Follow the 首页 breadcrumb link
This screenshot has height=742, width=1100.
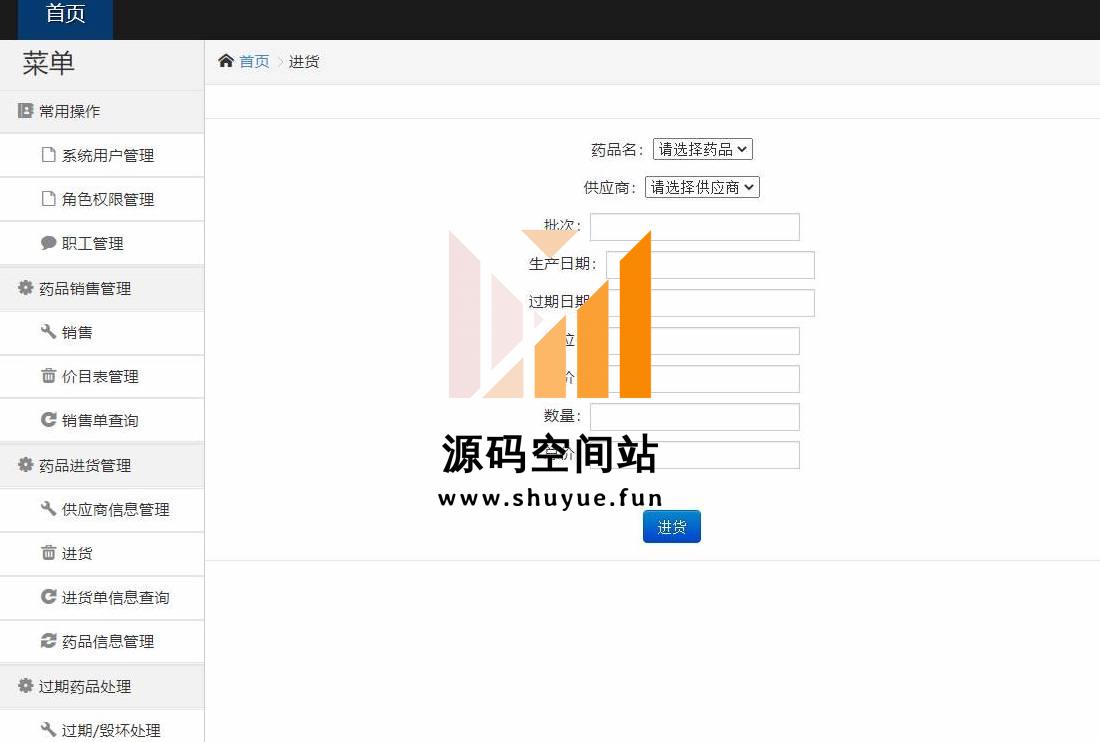tap(254, 61)
